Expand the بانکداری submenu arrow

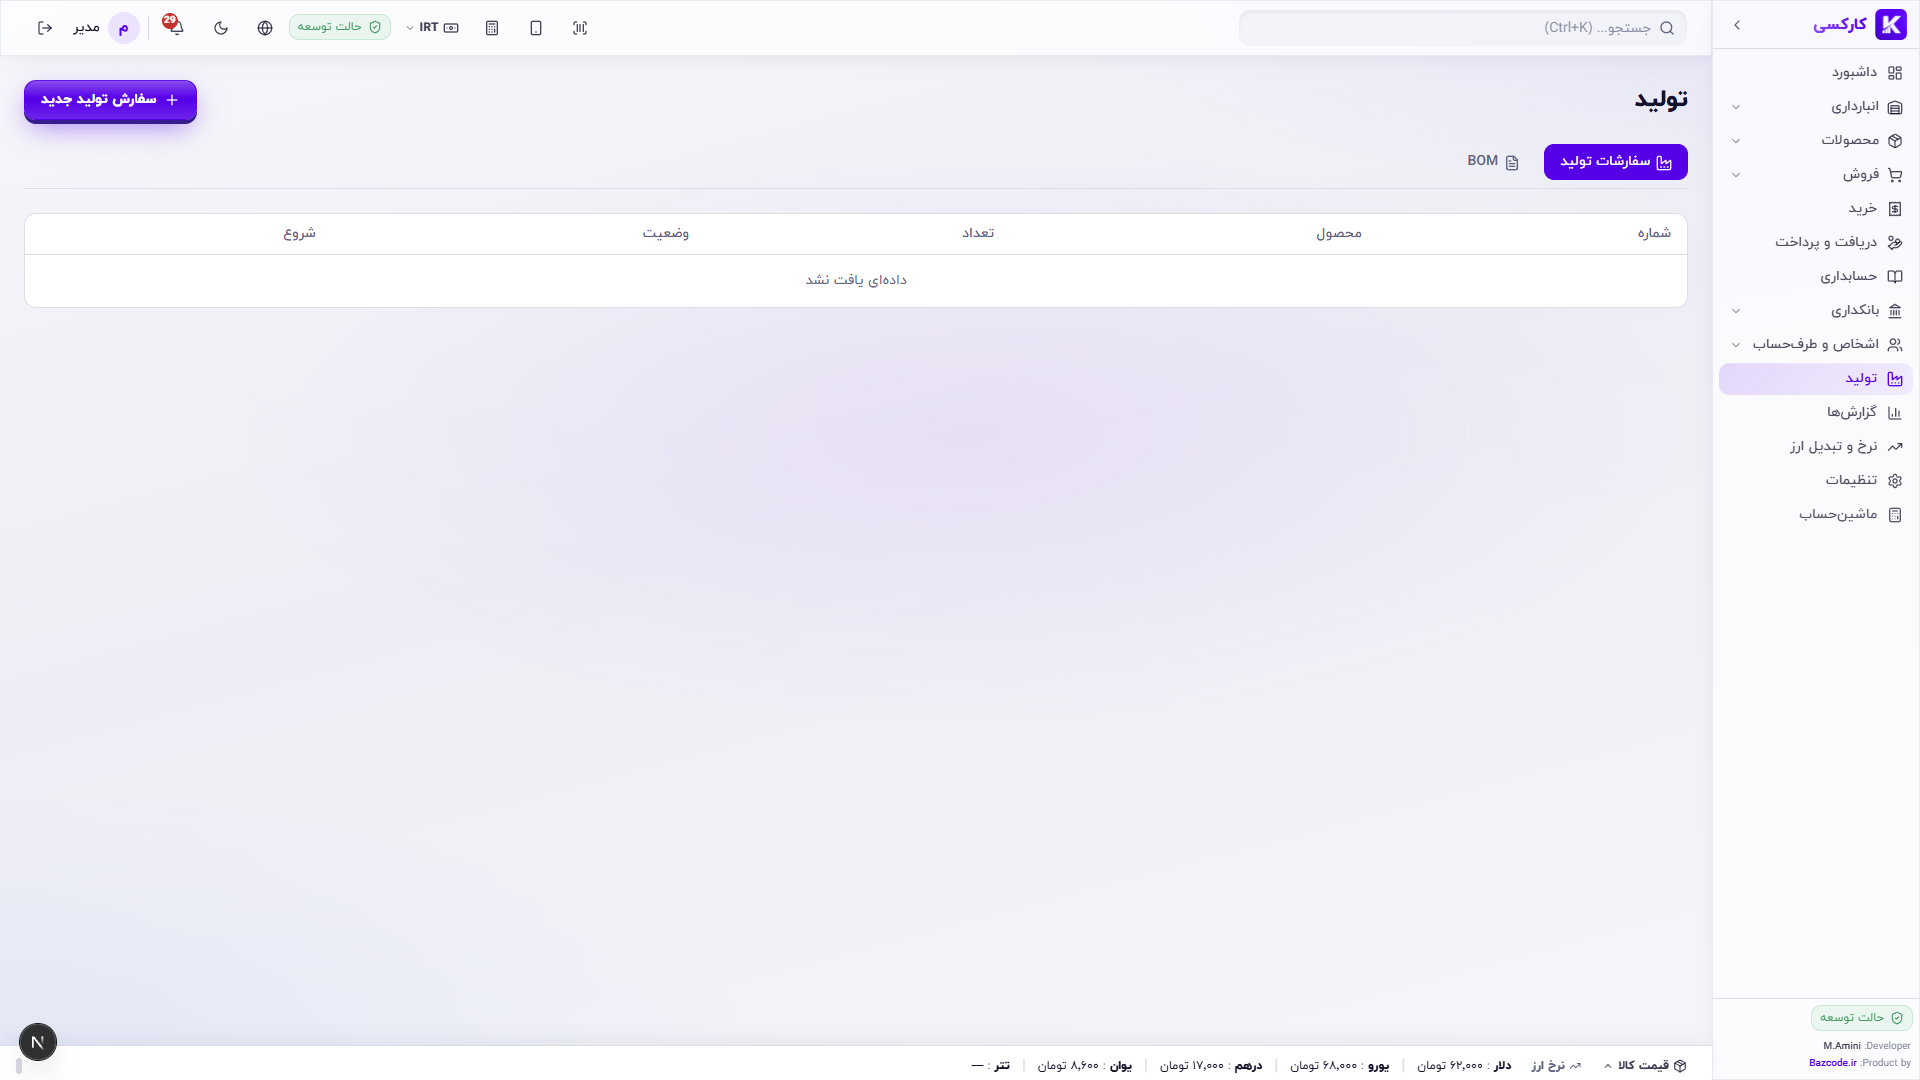coord(1736,311)
